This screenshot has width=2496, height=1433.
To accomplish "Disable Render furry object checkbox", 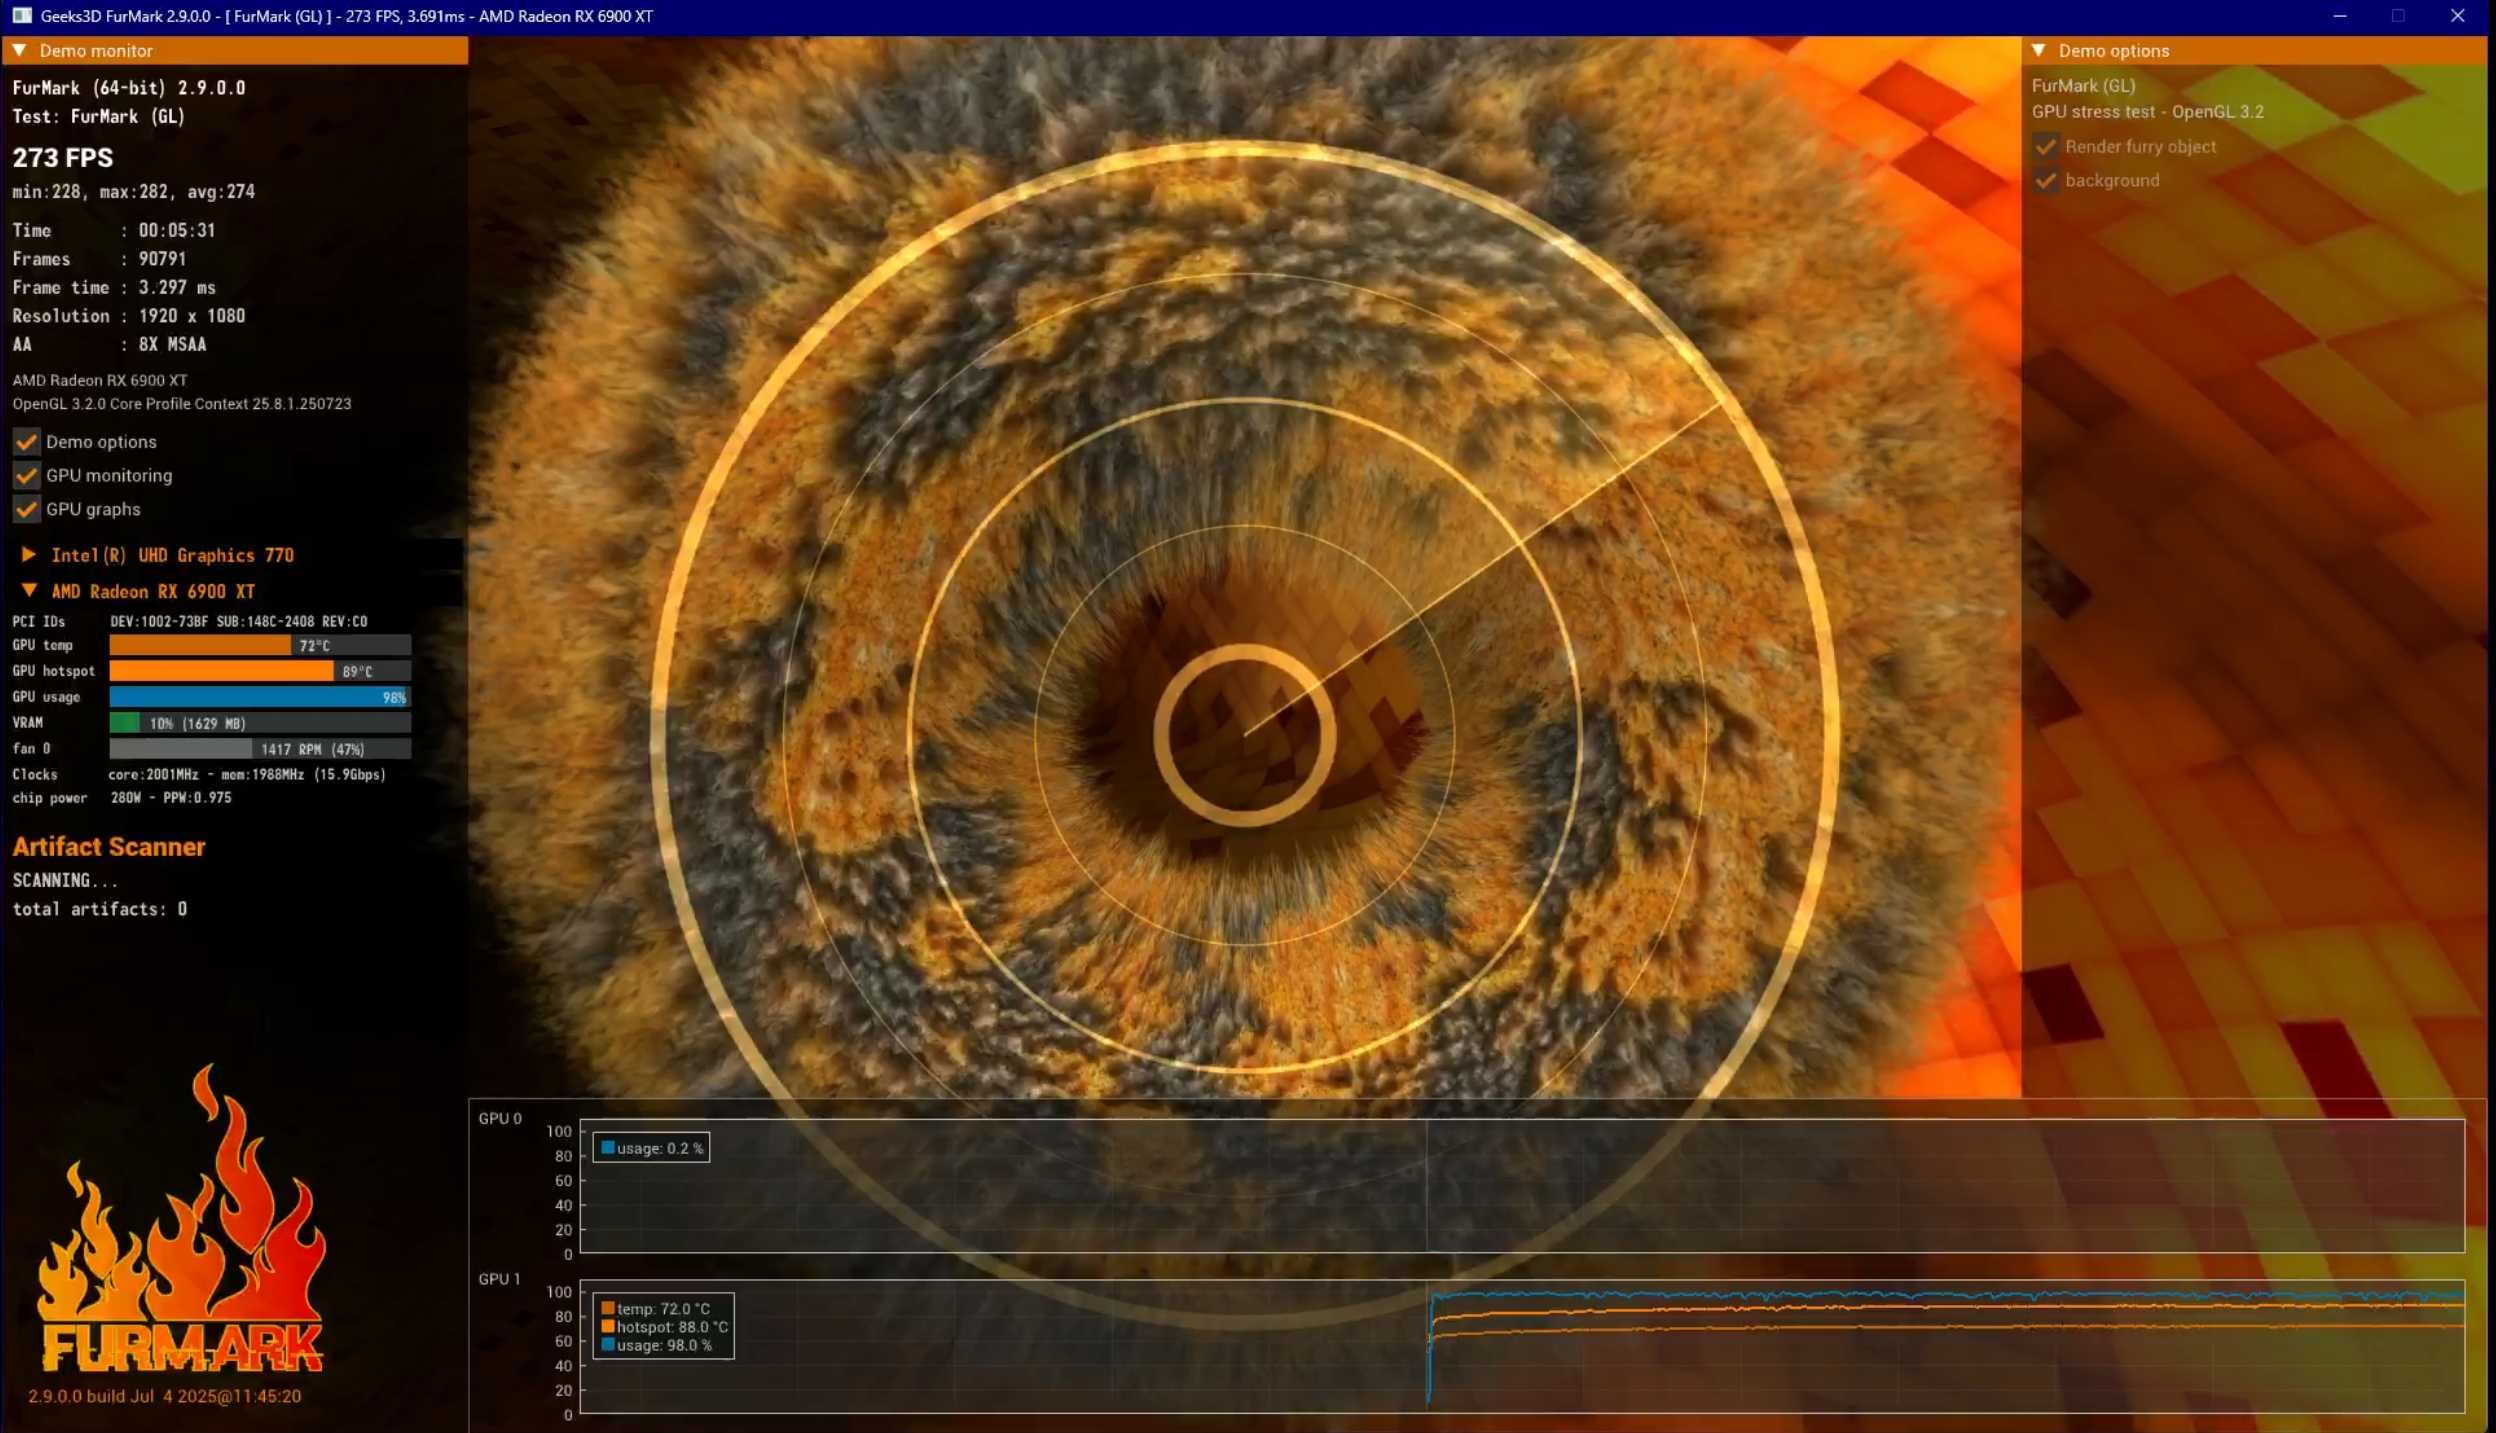I will tap(2045, 146).
